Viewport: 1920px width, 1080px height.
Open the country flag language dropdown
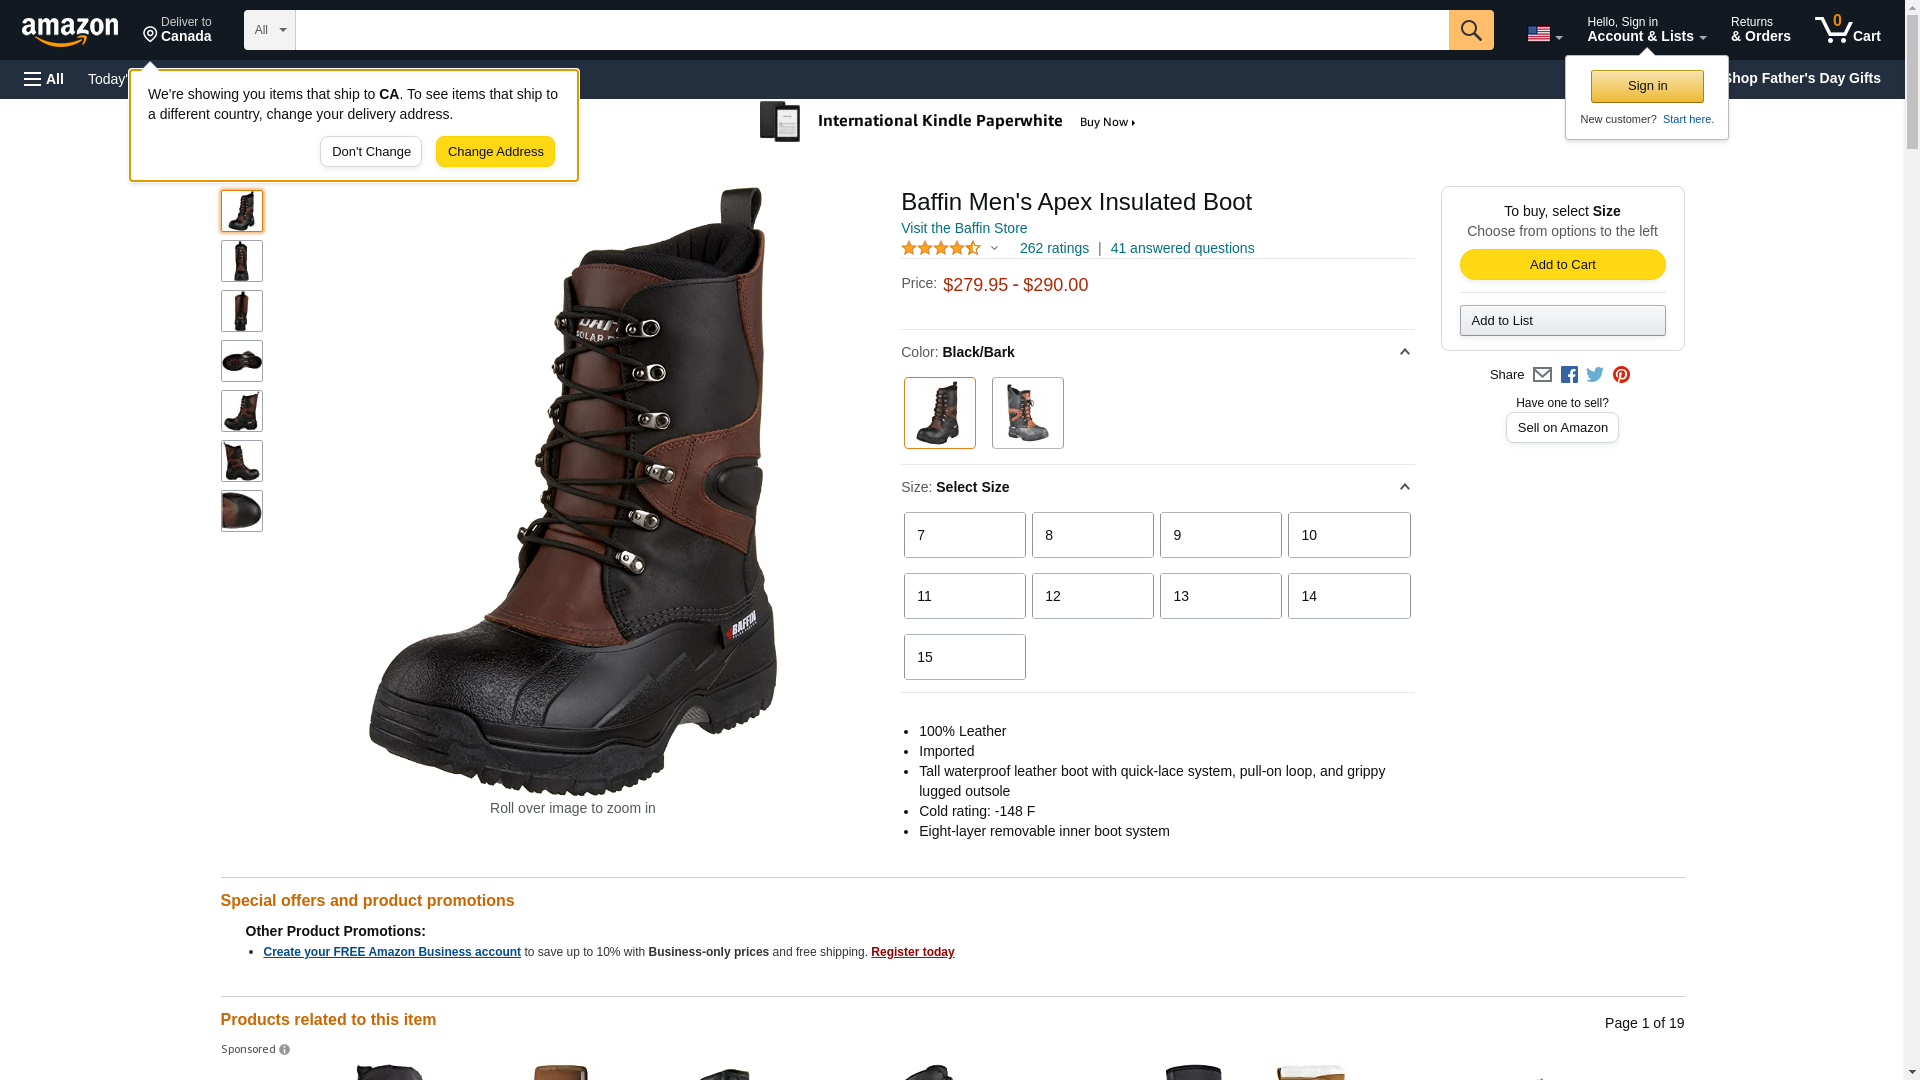point(1544,35)
